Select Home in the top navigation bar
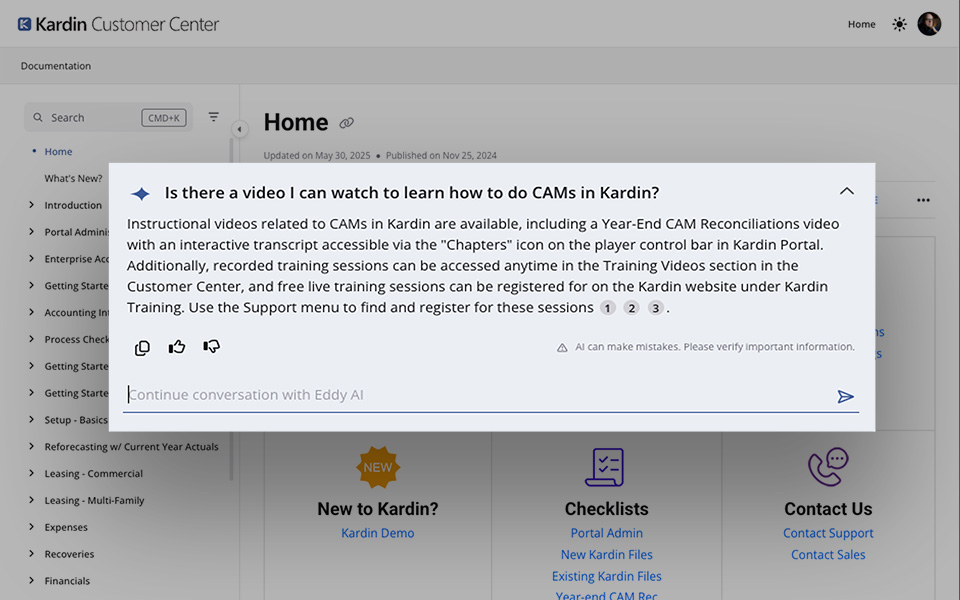This screenshot has width=960, height=600. click(x=861, y=23)
